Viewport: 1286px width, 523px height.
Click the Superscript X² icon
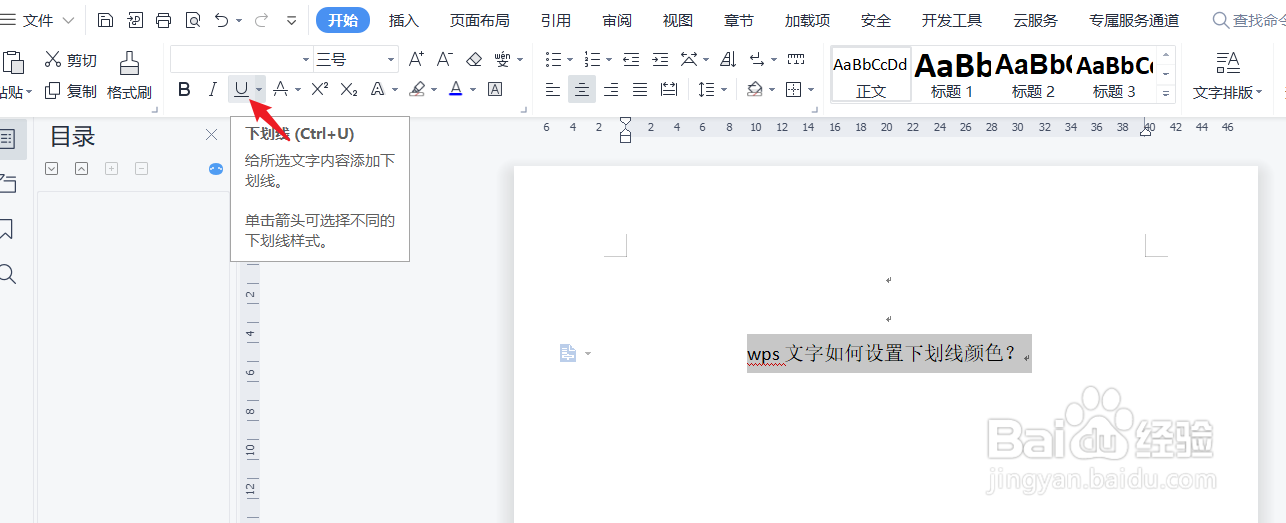click(320, 89)
